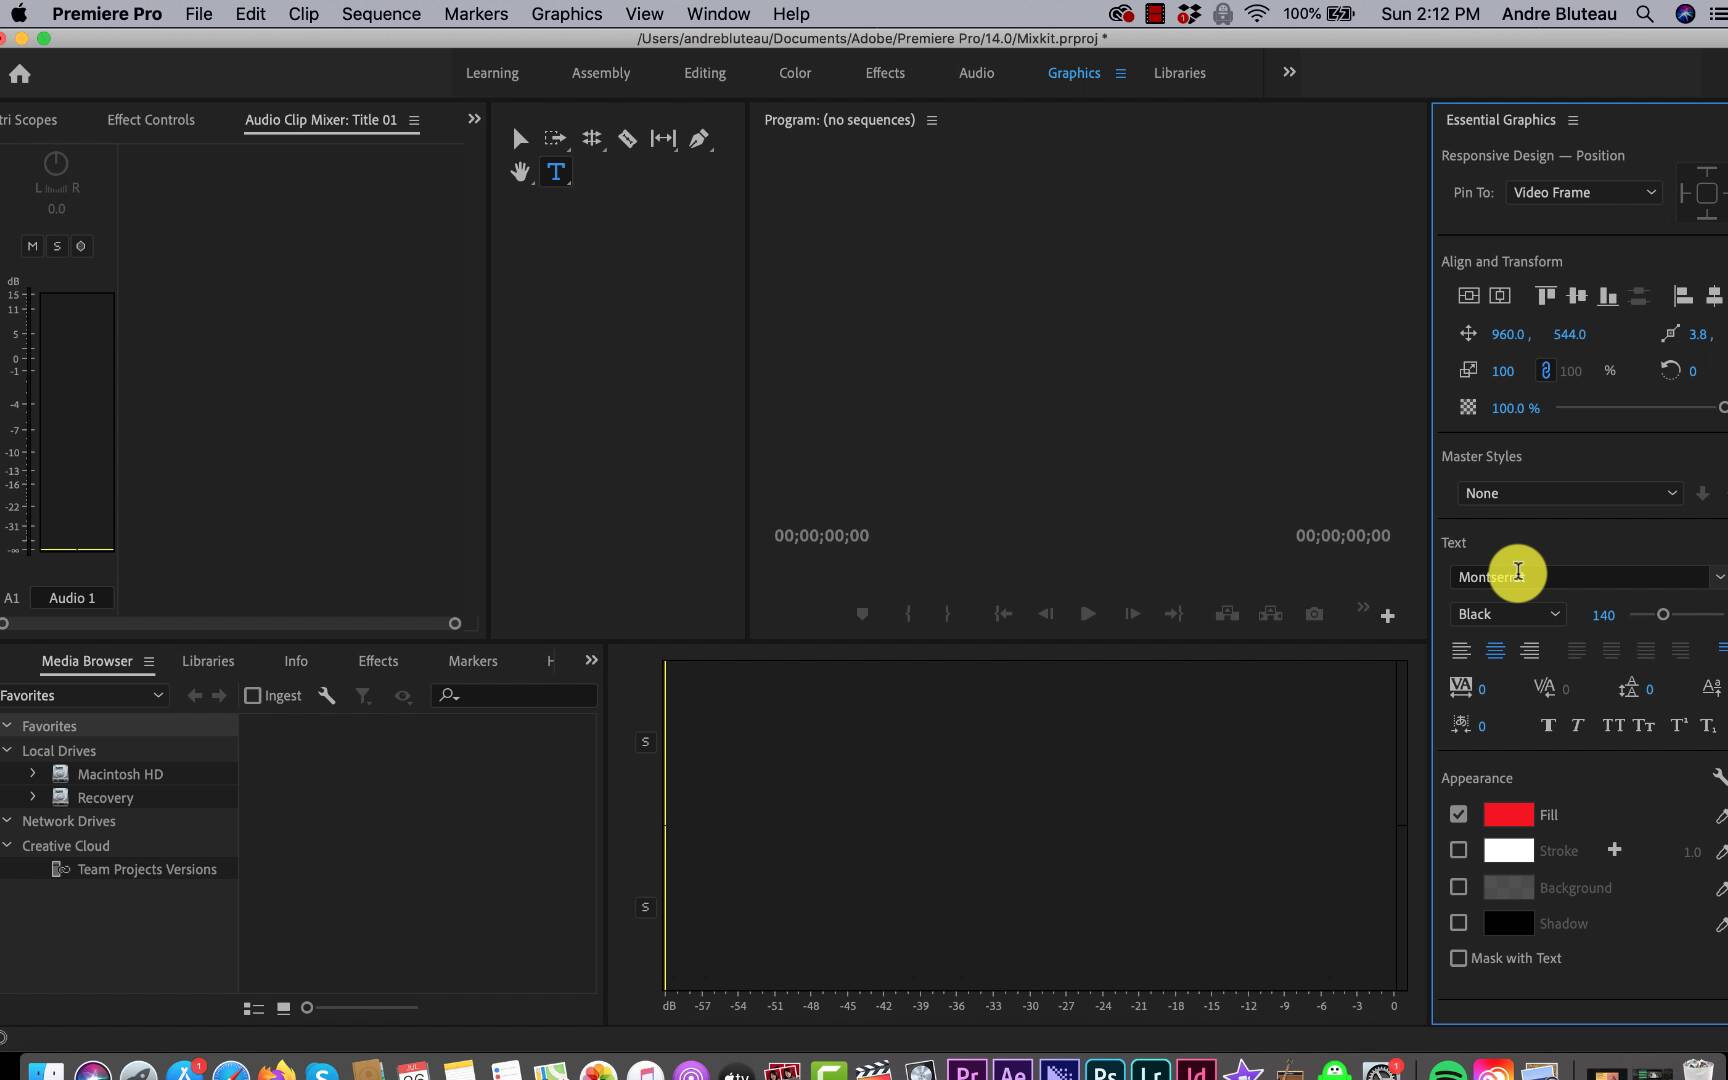Click Align Top in Align and Transform
Image resolution: width=1728 pixels, height=1080 pixels.
(1546, 295)
